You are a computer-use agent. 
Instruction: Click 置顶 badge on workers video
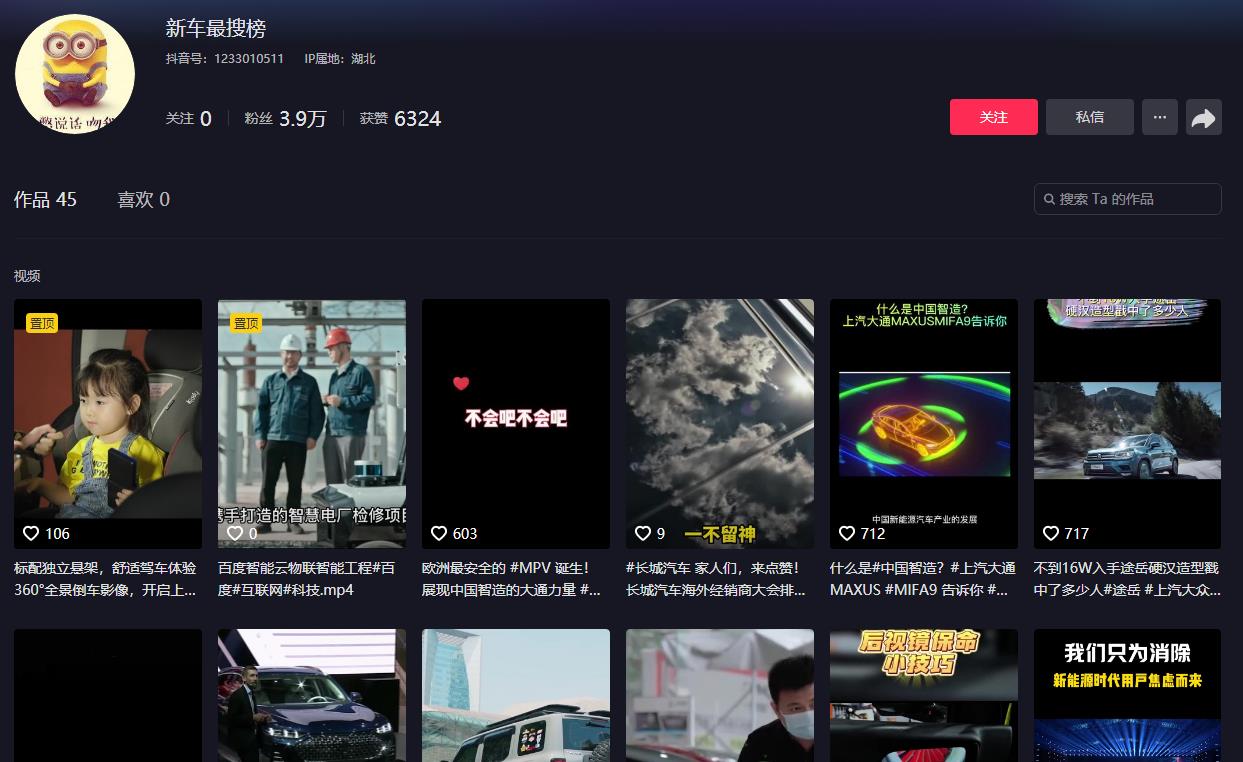[x=246, y=323]
